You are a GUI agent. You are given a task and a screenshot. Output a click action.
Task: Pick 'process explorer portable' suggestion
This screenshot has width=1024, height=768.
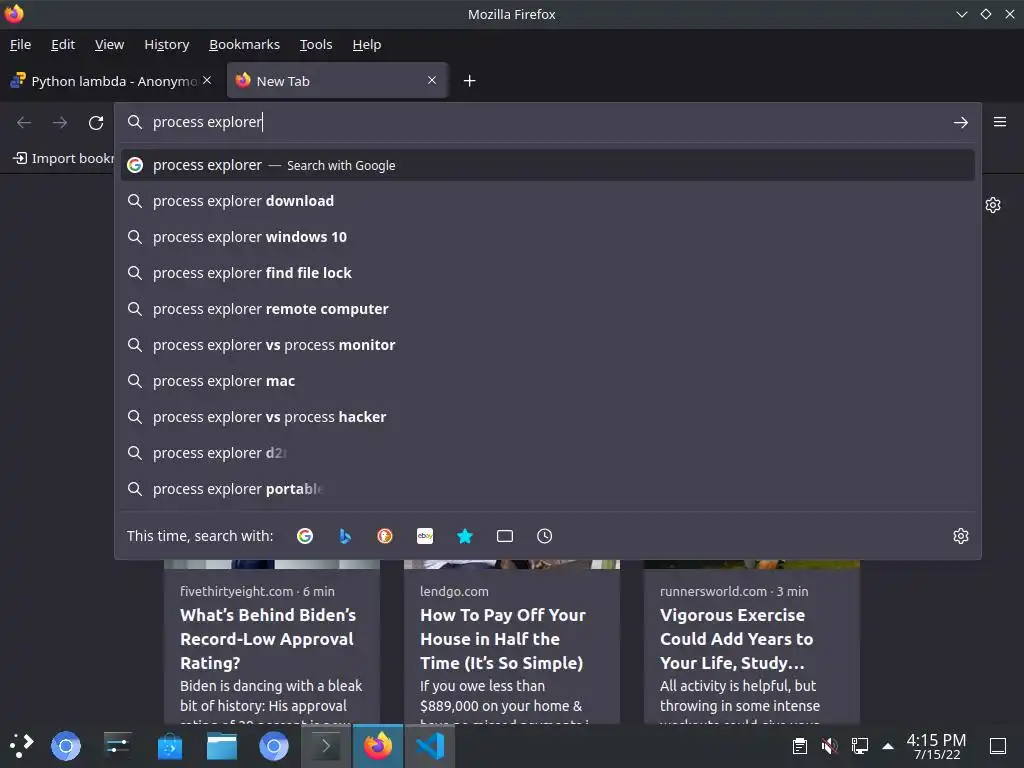[x=547, y=488]
